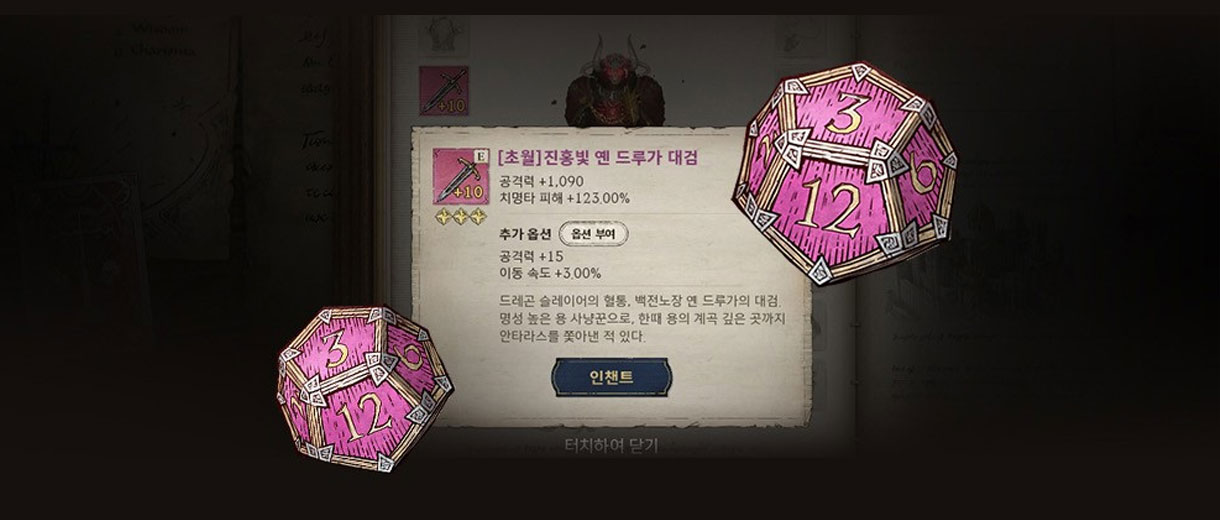Select the 공격력 +15 bonus option
This screenshot has width=1220, height=520.
coord(530,255)
